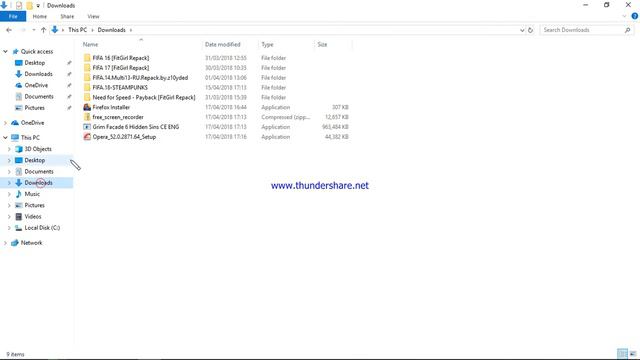640x360 pixels.
Task: Open the Share ribbon tab
Action: [67, 16]
